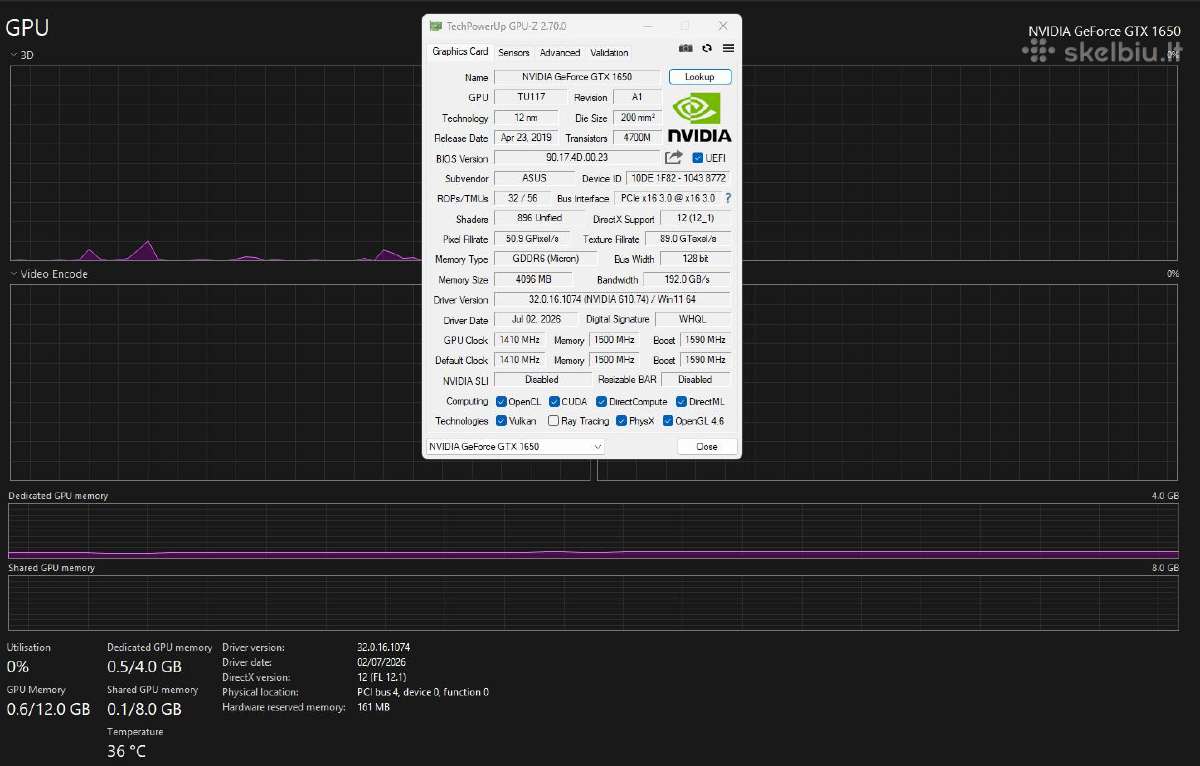Click the Resizable BAR field showing Disabled
Screen dimensions: 1200x766
point(695,380)
